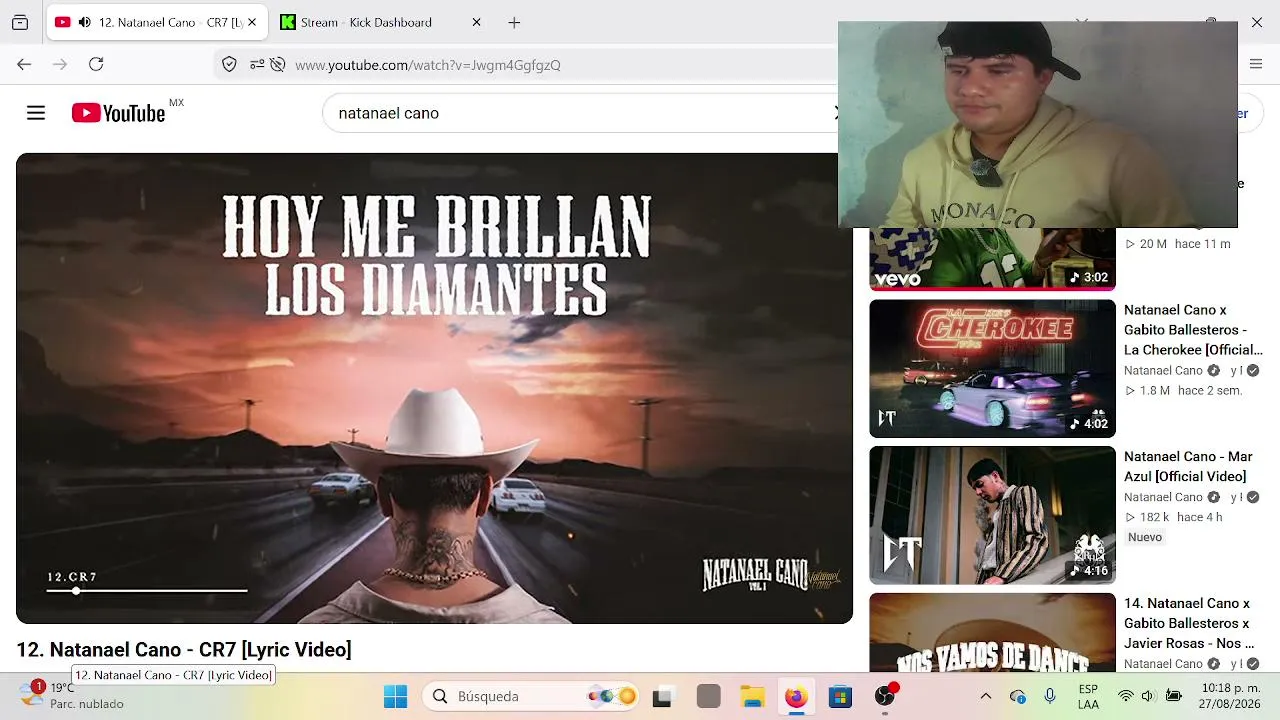Click the 'Nuevo' badge on Mar Azul
1280x720 pixels.
(x=1145, y=537)
